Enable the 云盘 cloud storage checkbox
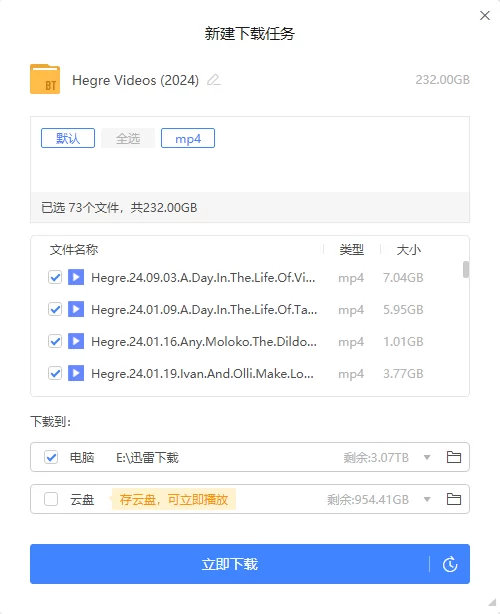Screen dimensions: 500x614 51,499
